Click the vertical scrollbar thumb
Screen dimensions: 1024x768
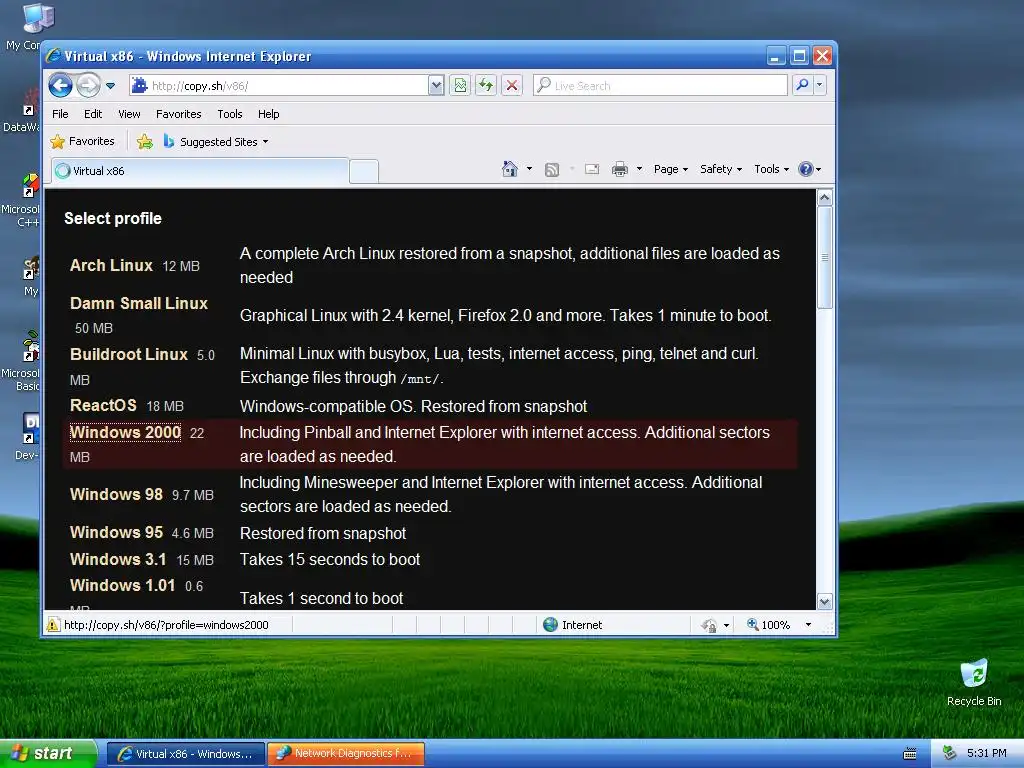click(825, 257)
